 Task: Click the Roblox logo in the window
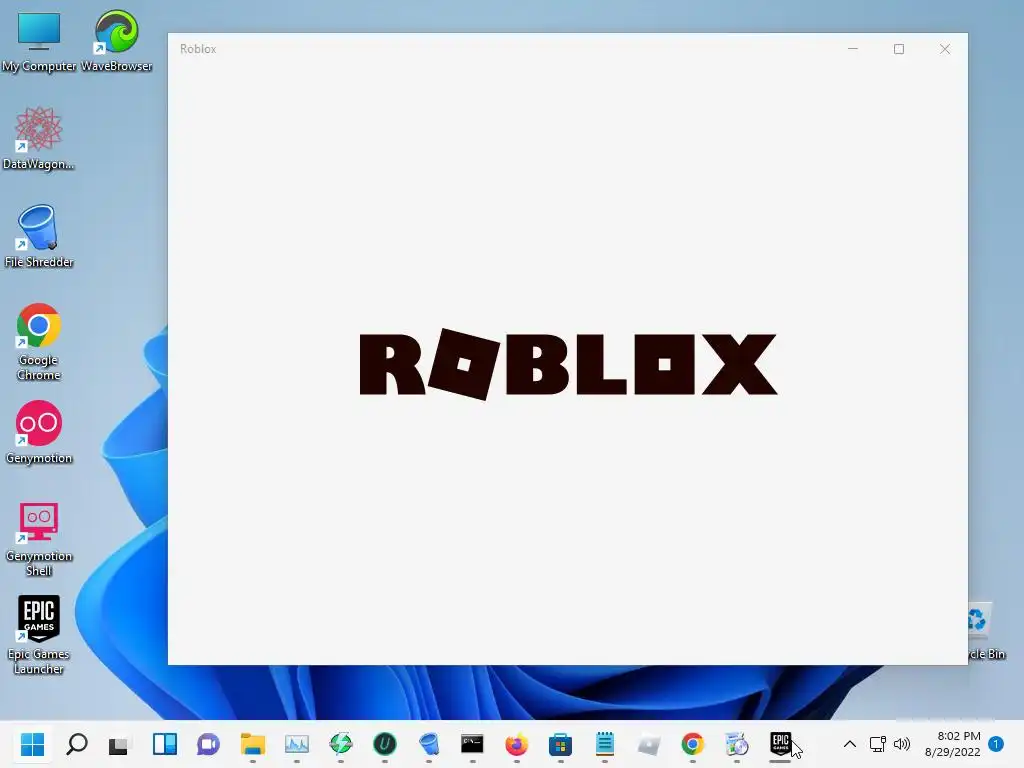point(568,364)
